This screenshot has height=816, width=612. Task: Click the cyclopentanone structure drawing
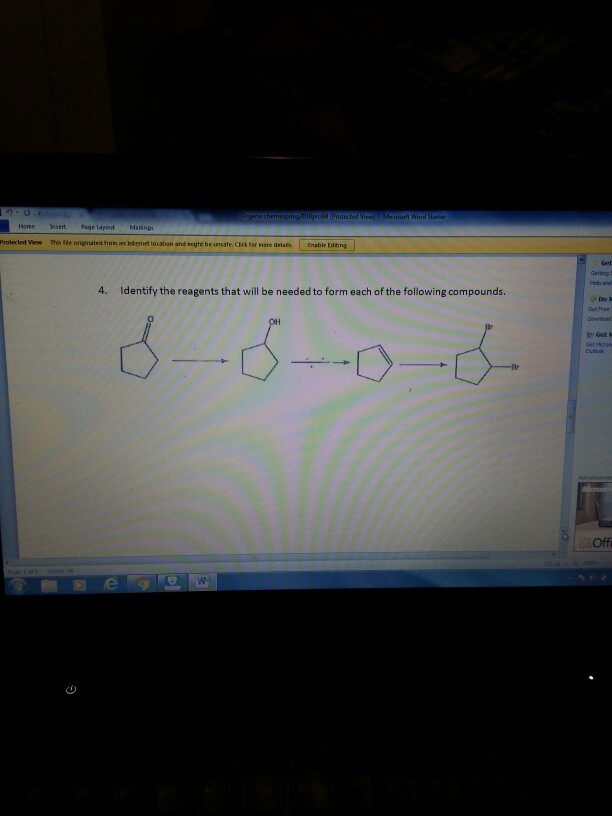tap(139, 346)
